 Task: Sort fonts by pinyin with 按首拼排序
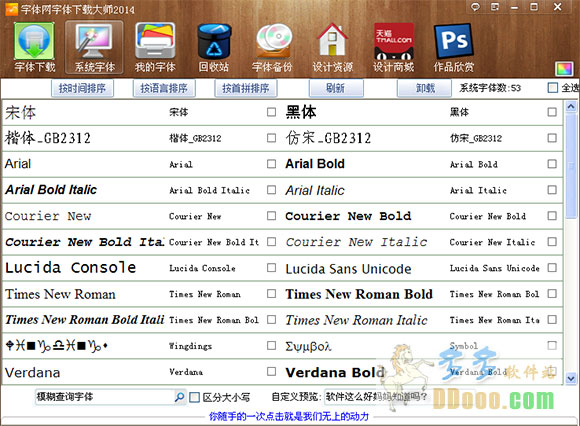(246, 88)
